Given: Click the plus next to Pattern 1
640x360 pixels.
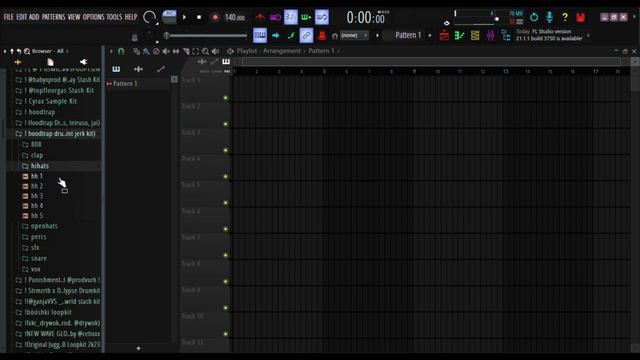Looking at the screenshot, I should point(430,36).
